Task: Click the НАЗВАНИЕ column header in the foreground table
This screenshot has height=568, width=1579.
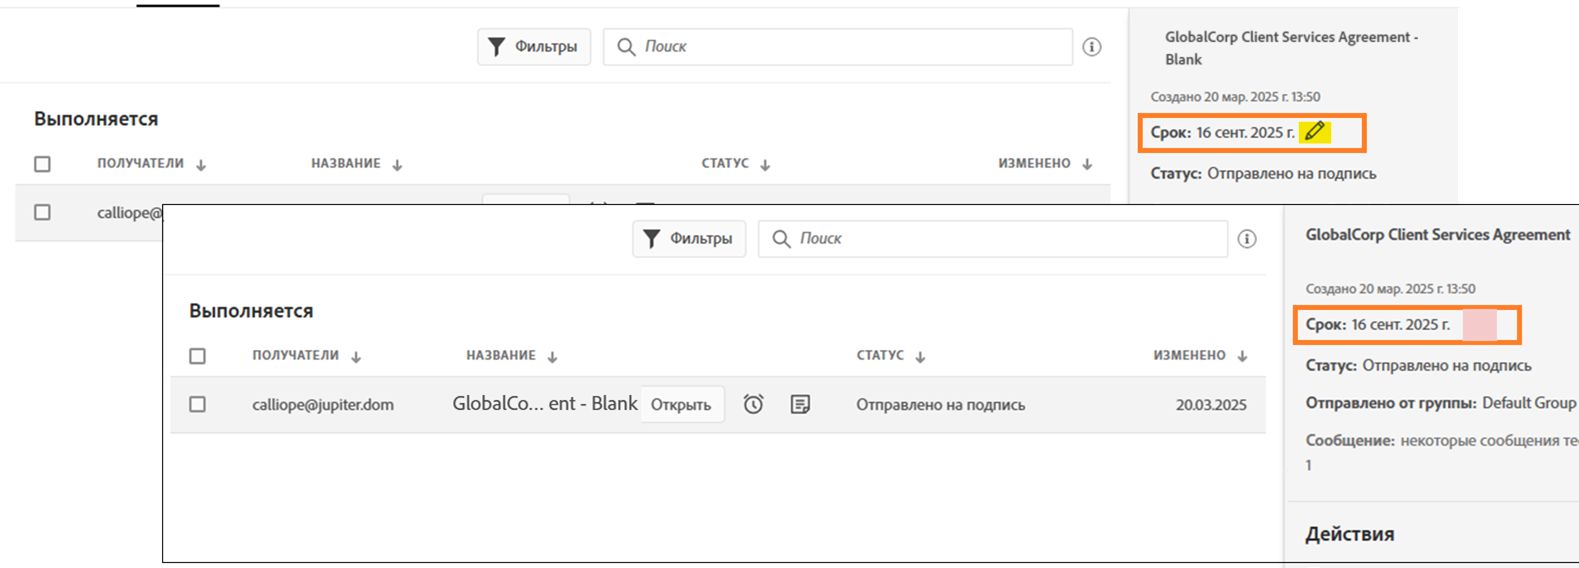Action: 501,355
